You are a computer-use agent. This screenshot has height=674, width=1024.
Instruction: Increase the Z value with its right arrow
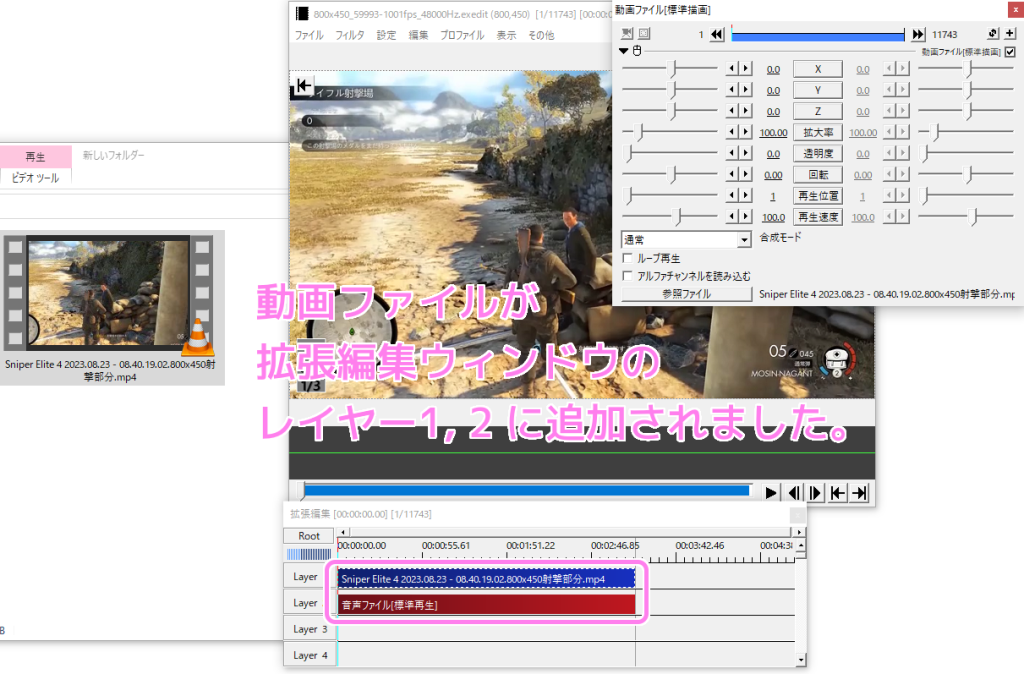(745, 111)
